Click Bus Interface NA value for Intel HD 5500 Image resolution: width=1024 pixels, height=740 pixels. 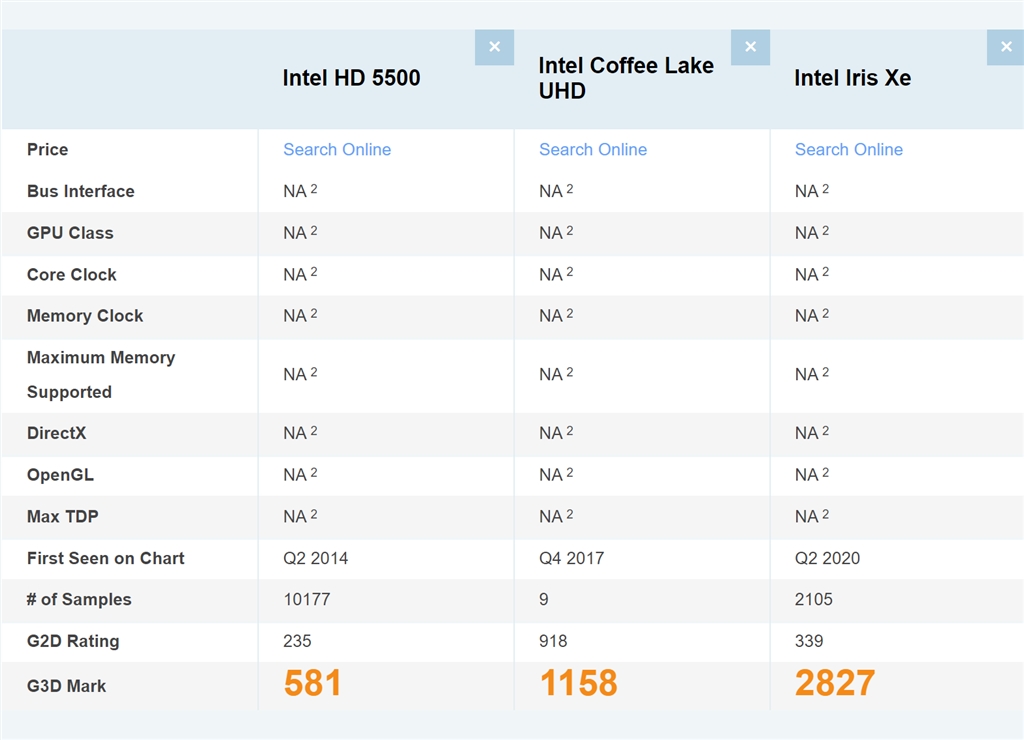[300, 191]
